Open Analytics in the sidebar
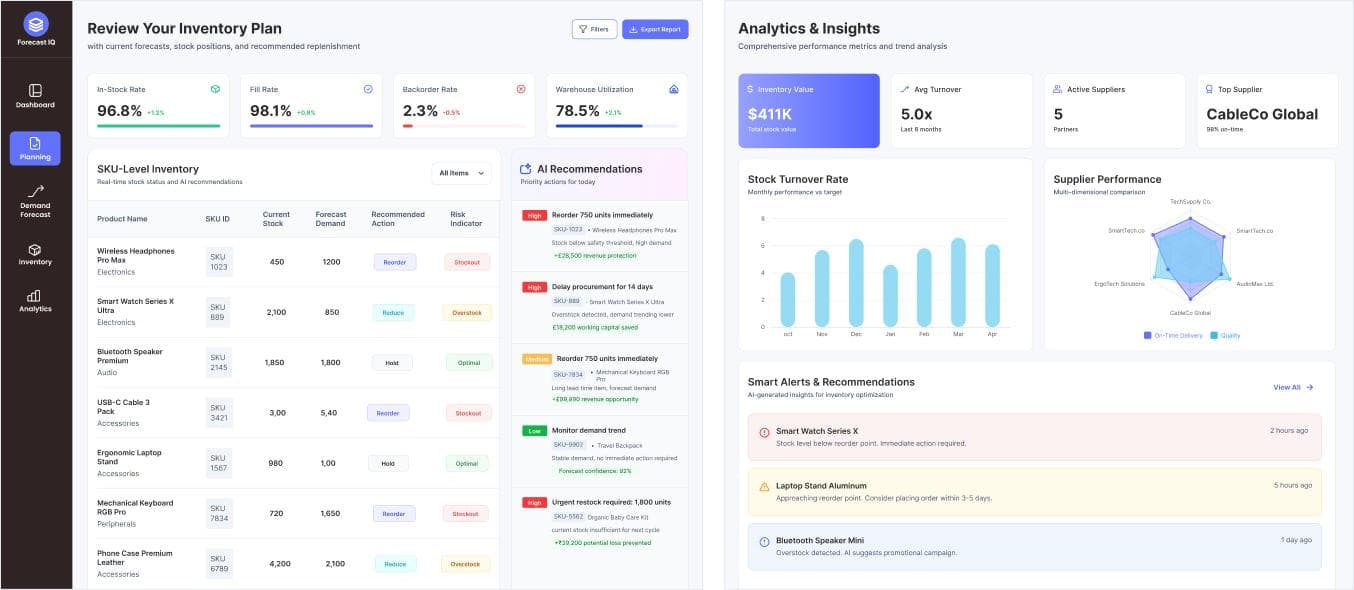Viewport: 1354px width, 590px height. point(35,301)
